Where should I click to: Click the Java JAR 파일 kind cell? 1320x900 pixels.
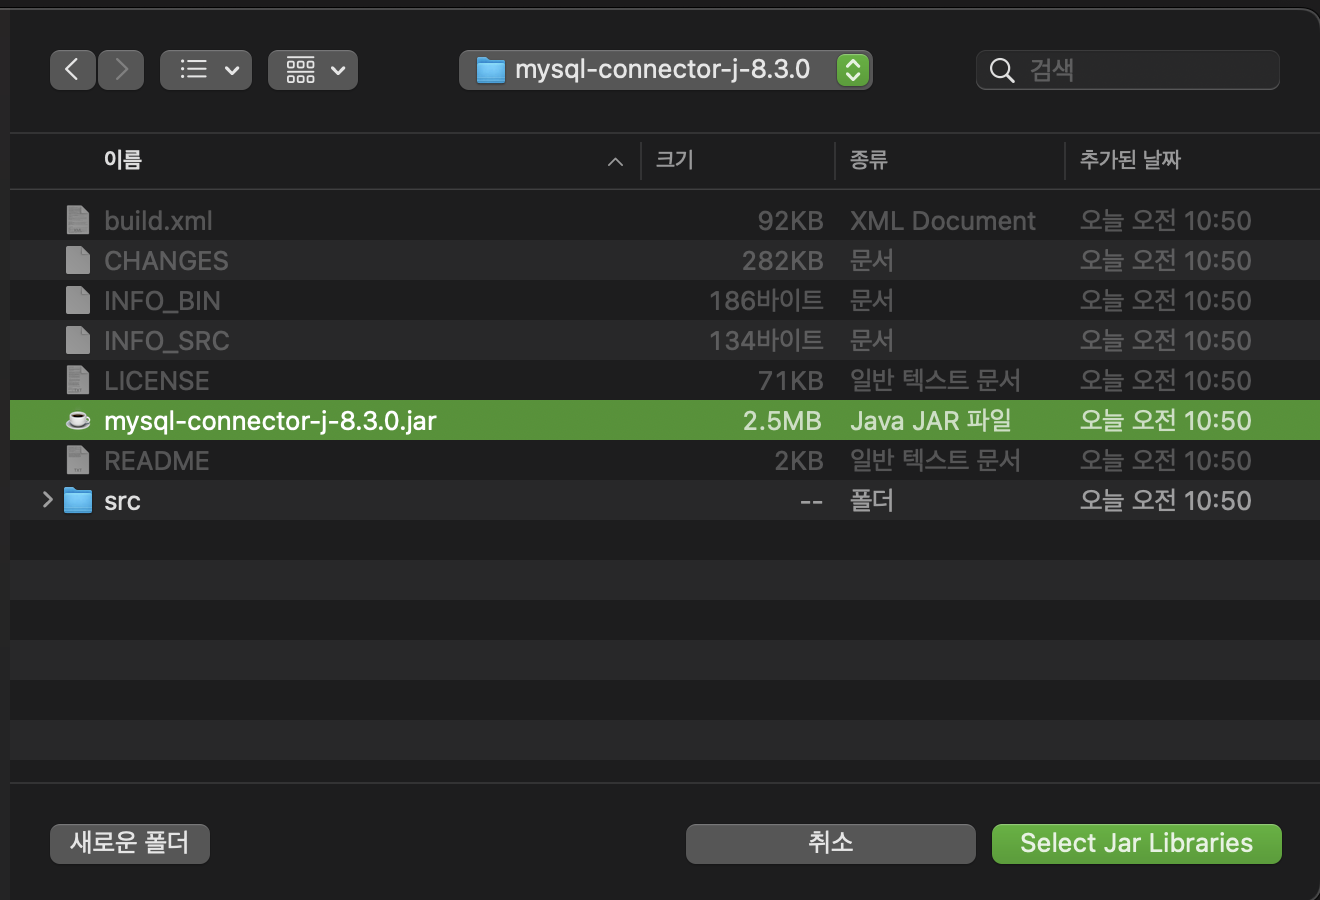click(931, 420)
